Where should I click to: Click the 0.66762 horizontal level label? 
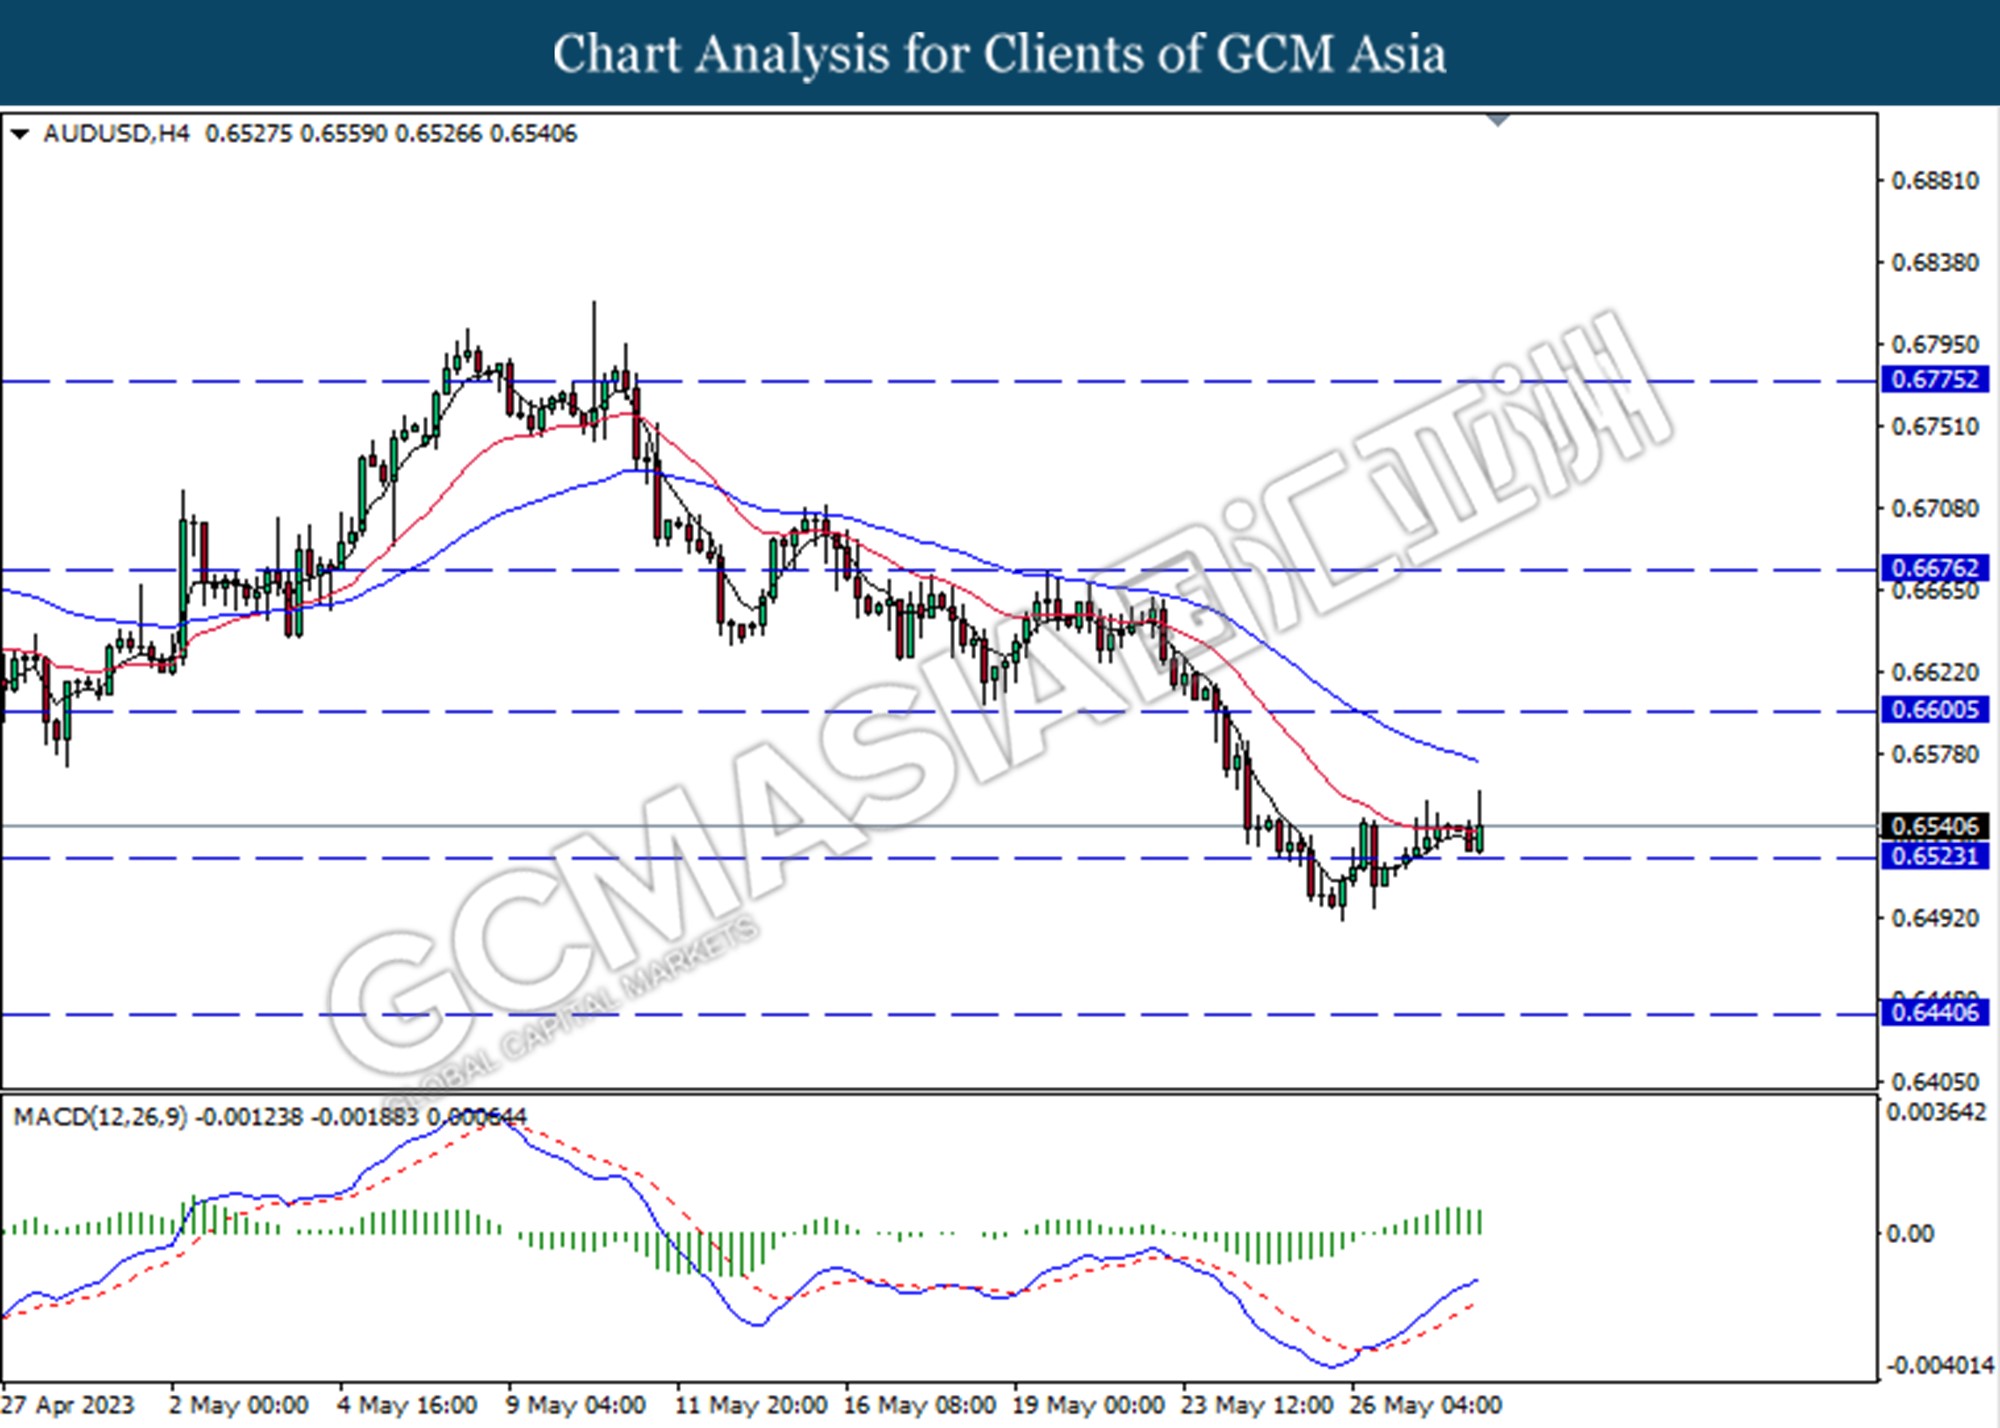(1936, 568)
